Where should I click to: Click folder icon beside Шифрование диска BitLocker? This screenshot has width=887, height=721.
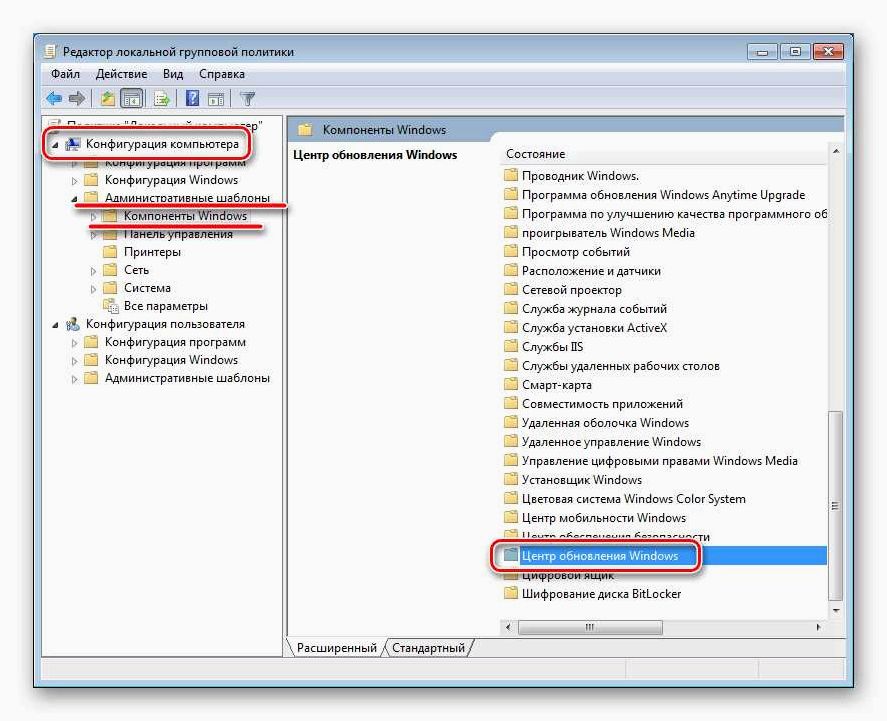pyautogui.click(x=511, y=594)
